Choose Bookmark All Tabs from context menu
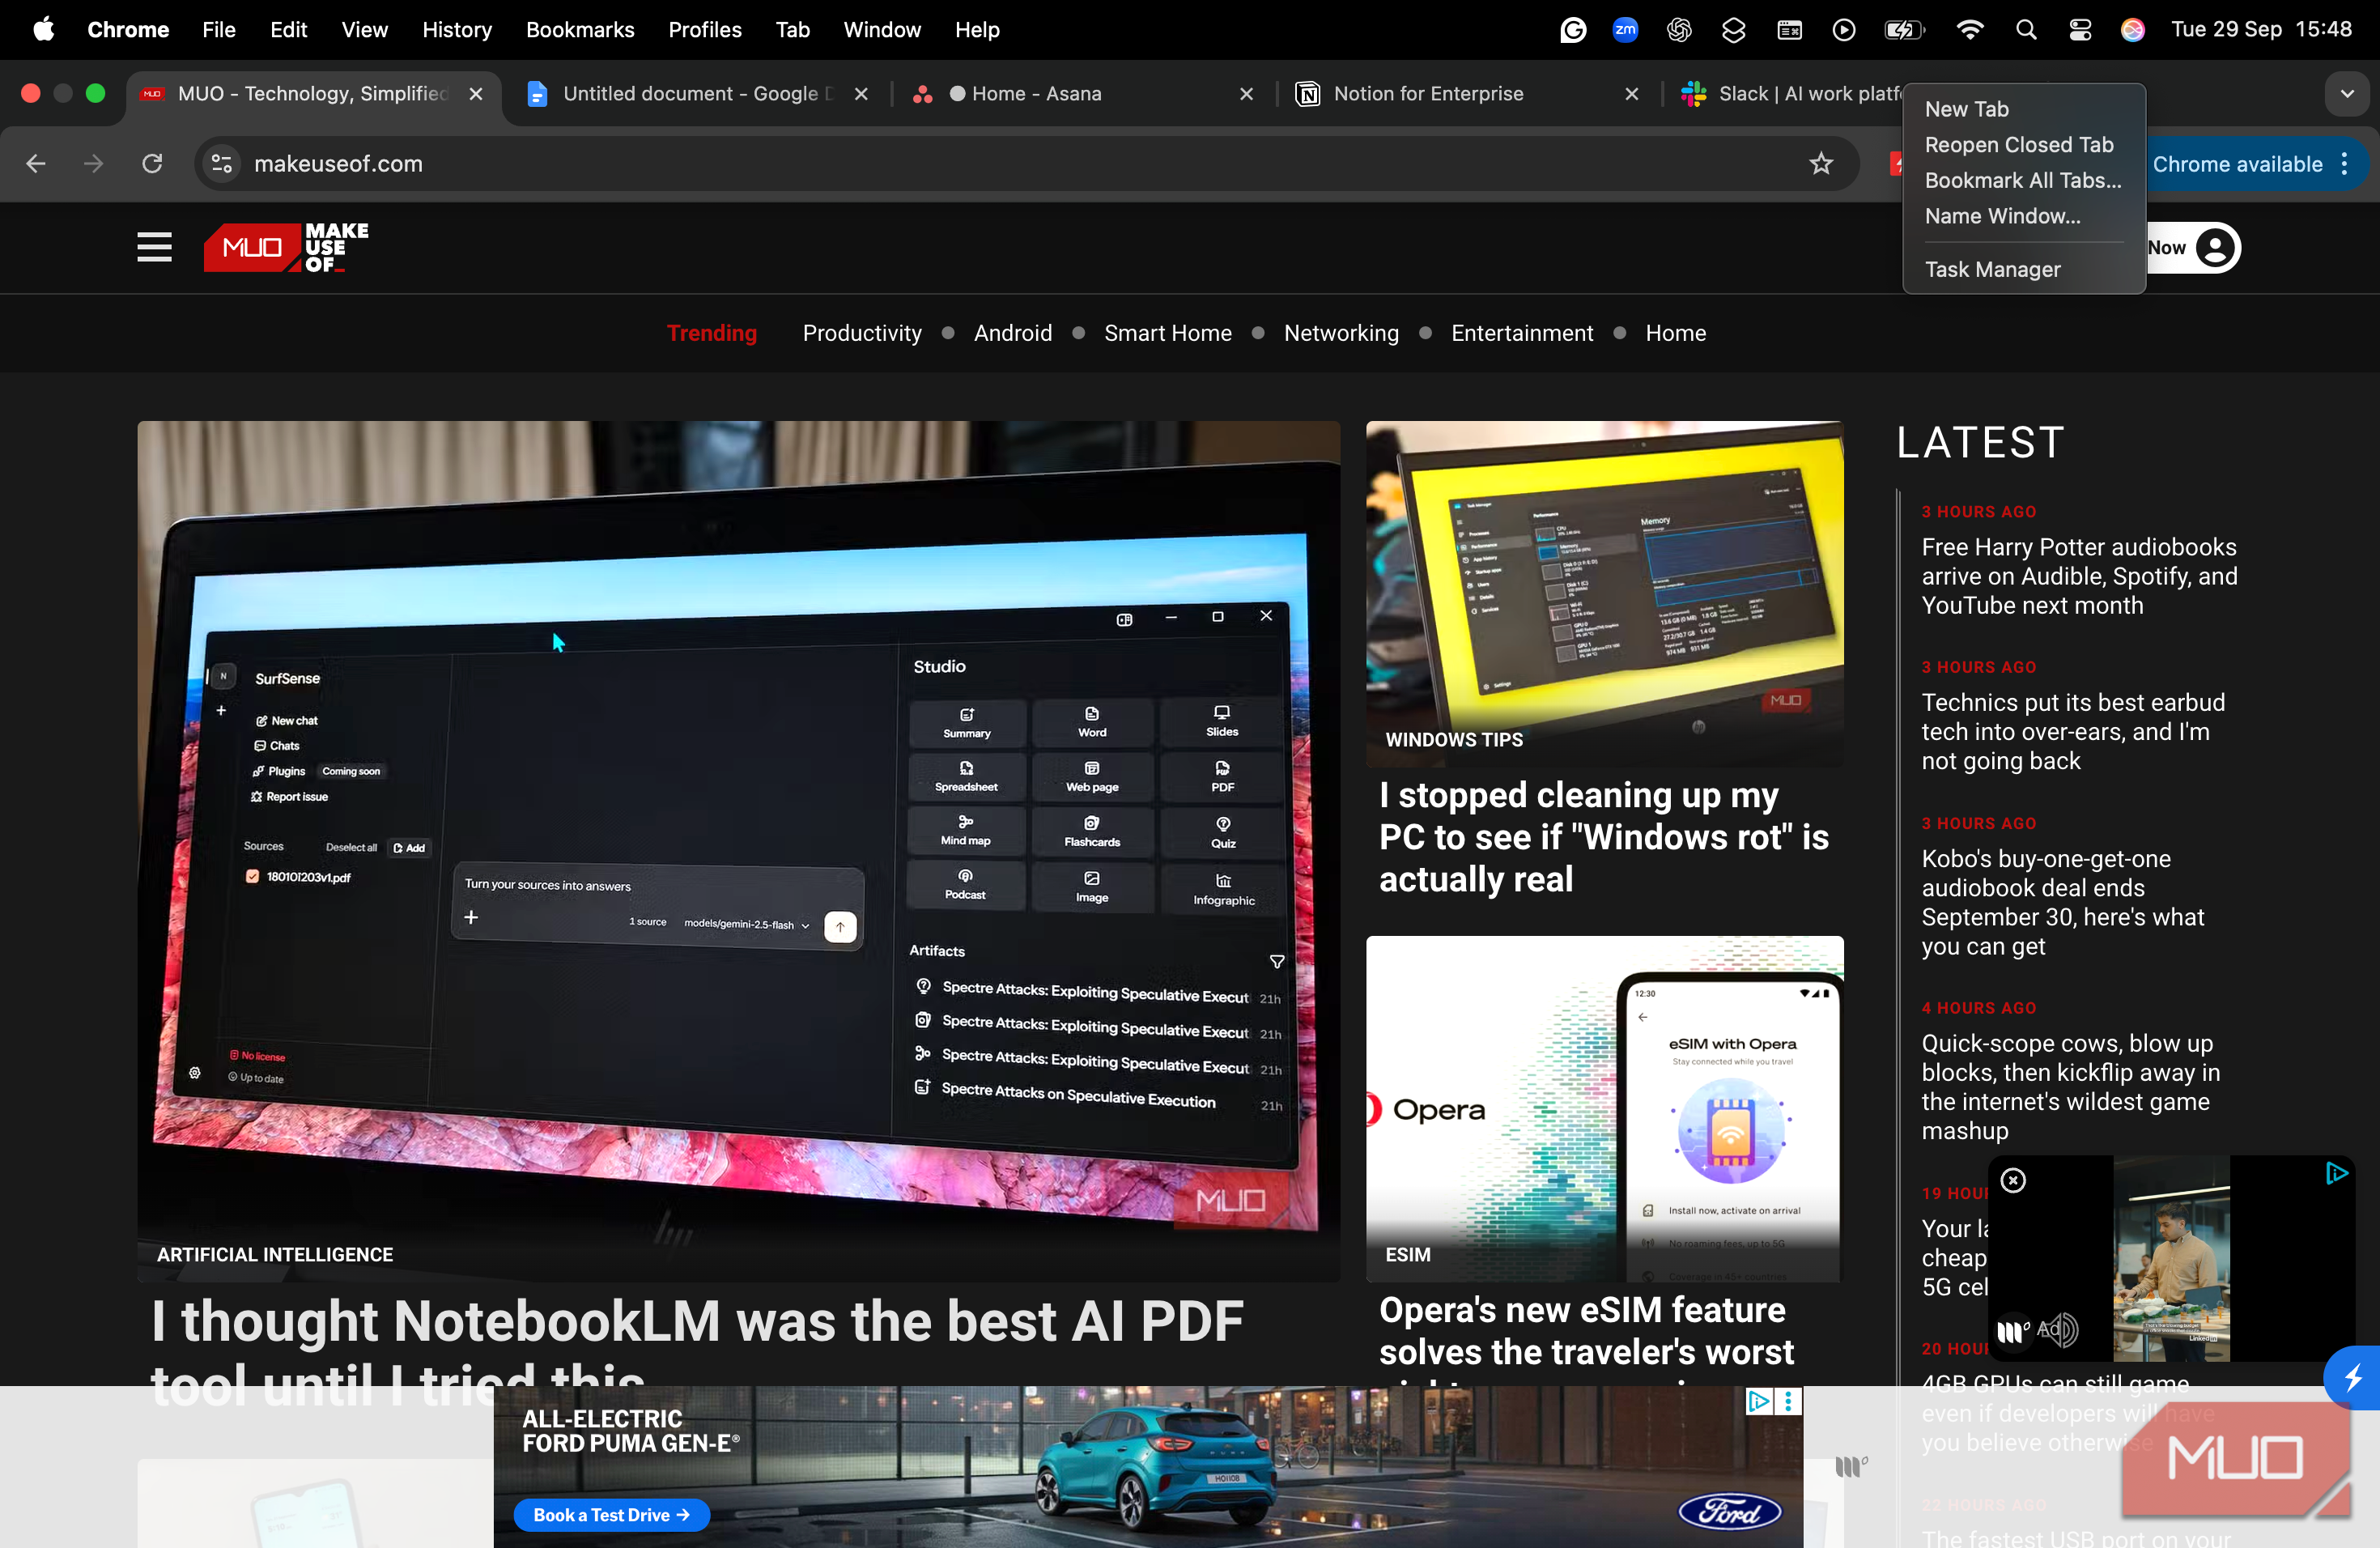2380x1548 pixels. pyautogui.click(x=2022, y=181)
